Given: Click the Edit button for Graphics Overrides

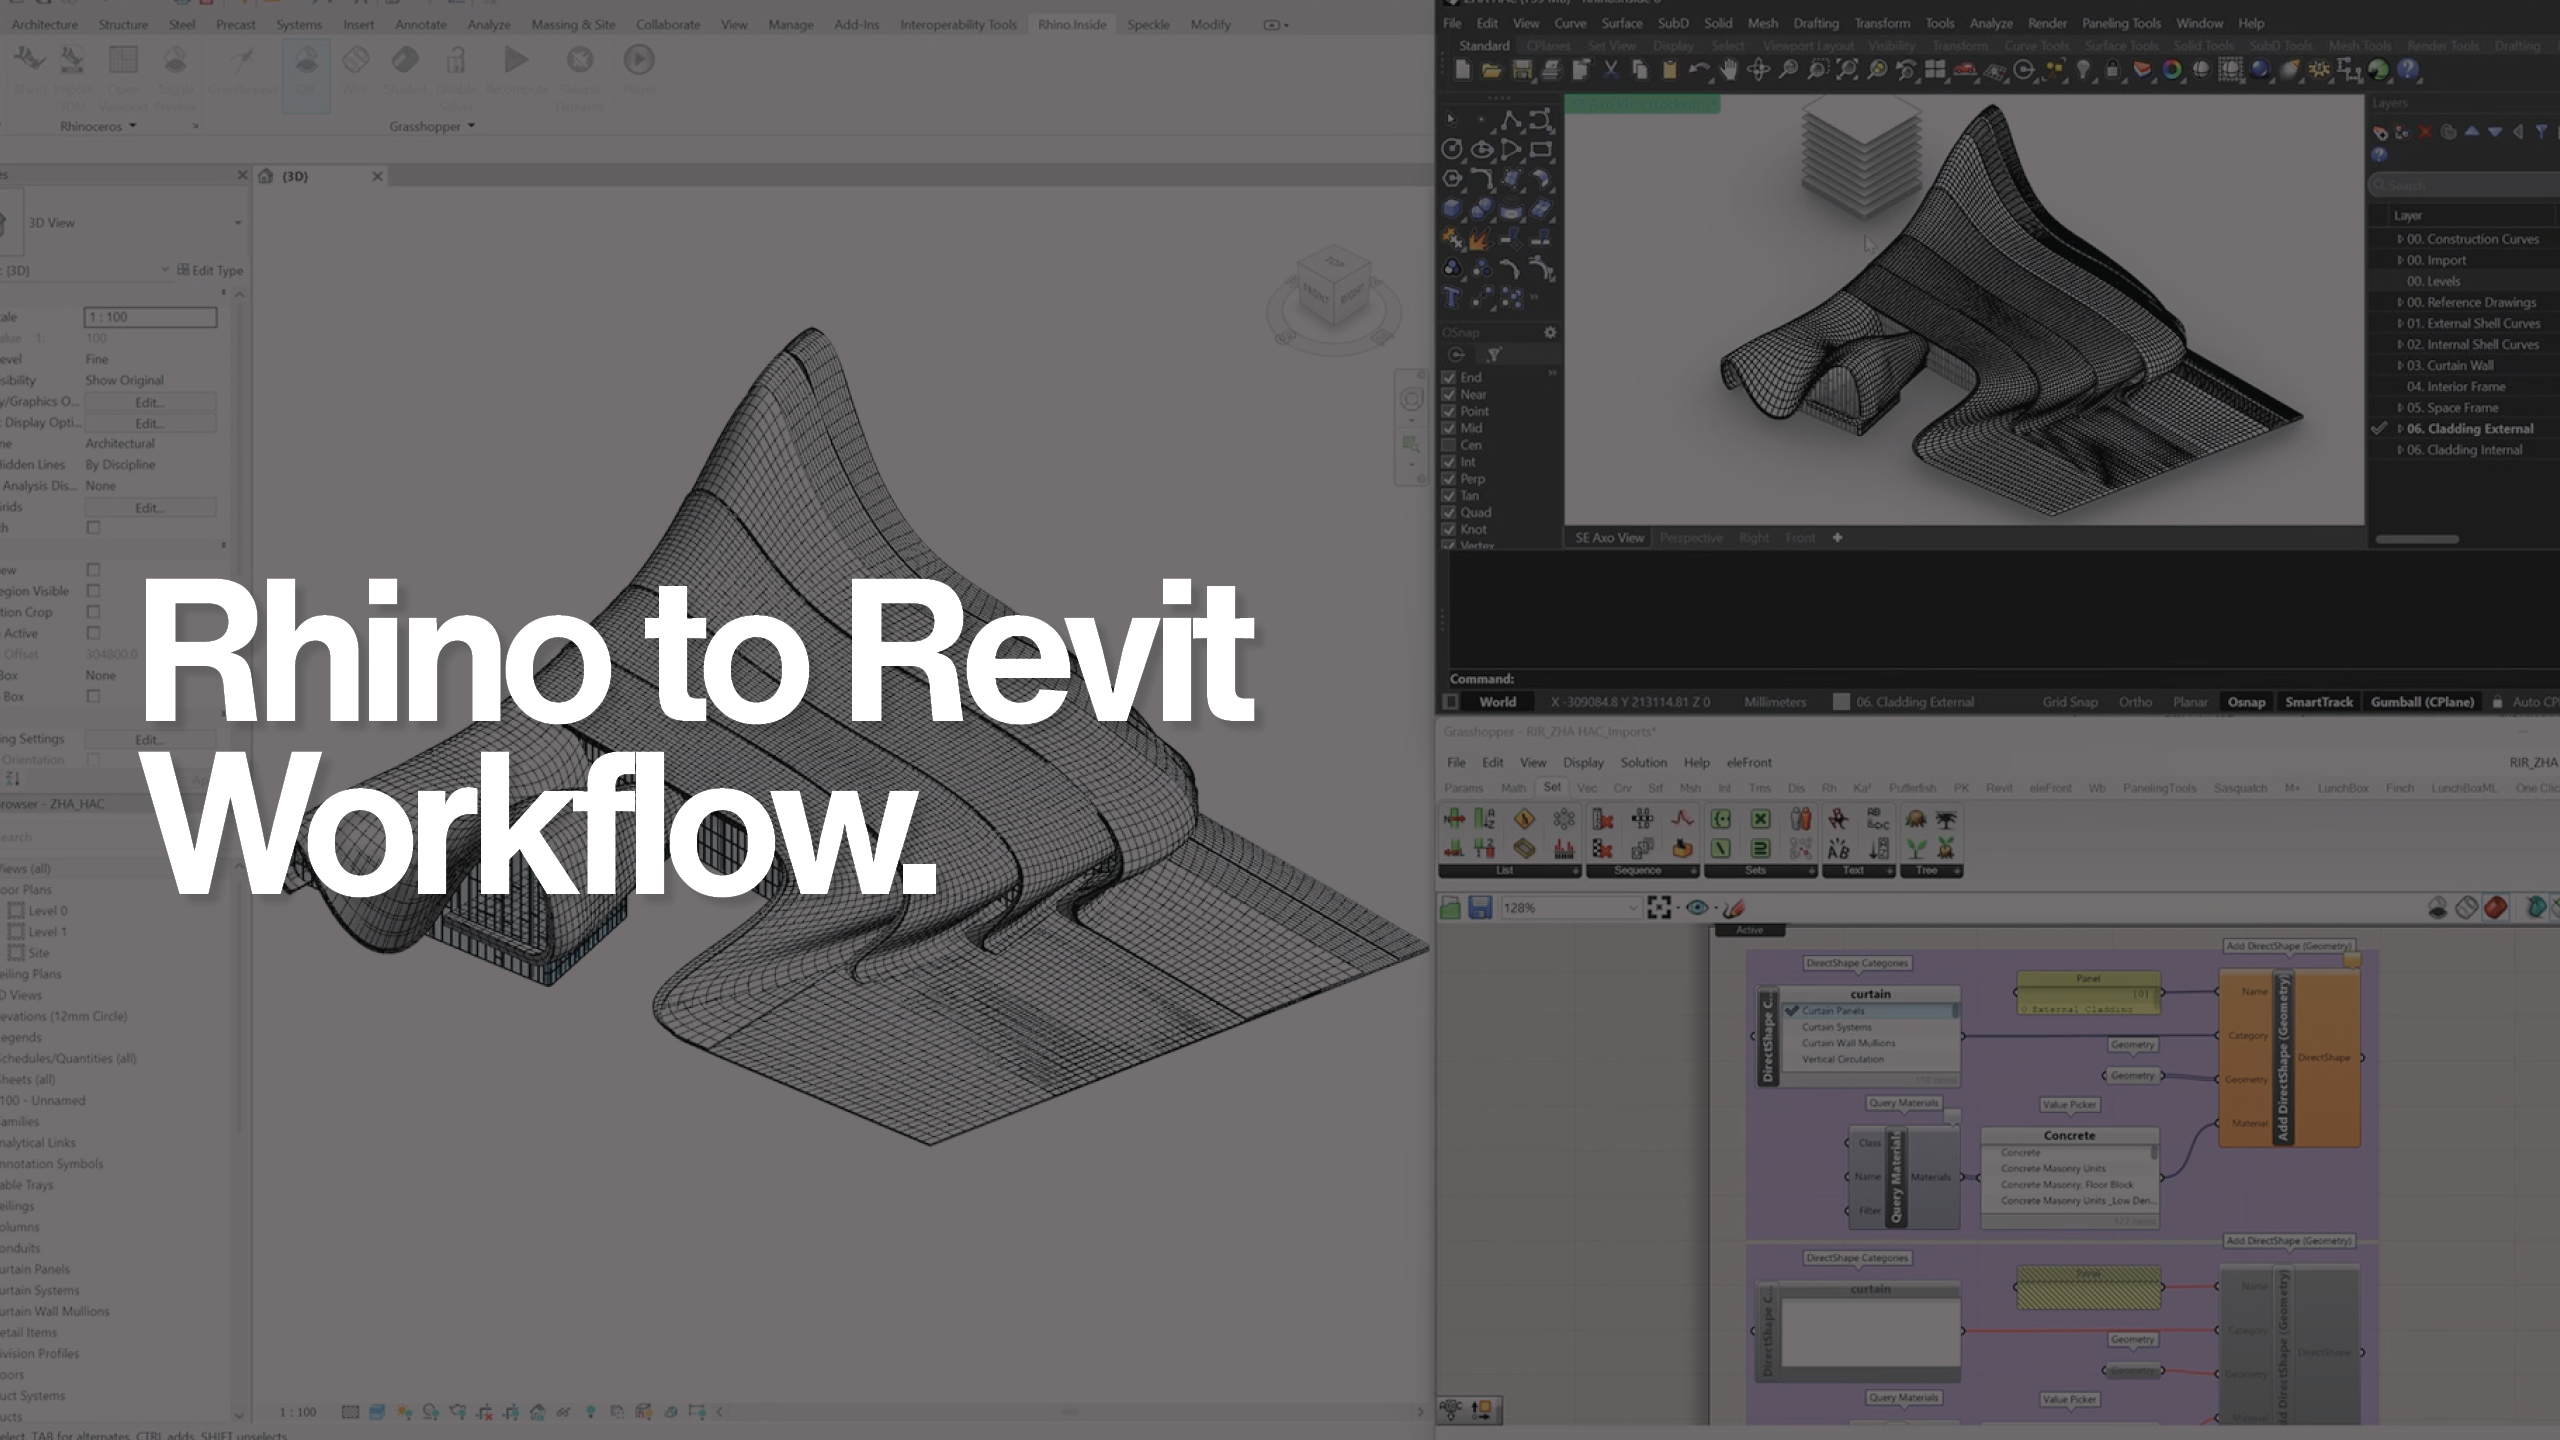Looking at the screenshot, I should pos(150,402).
